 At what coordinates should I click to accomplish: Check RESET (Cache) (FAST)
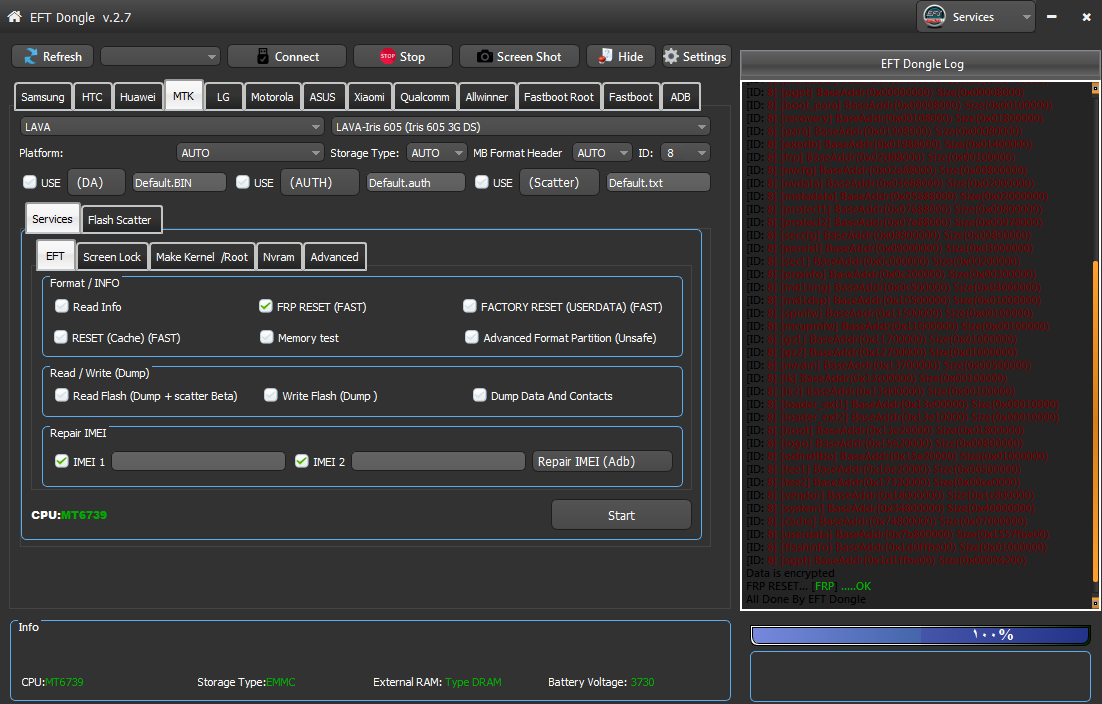point(61,337)
